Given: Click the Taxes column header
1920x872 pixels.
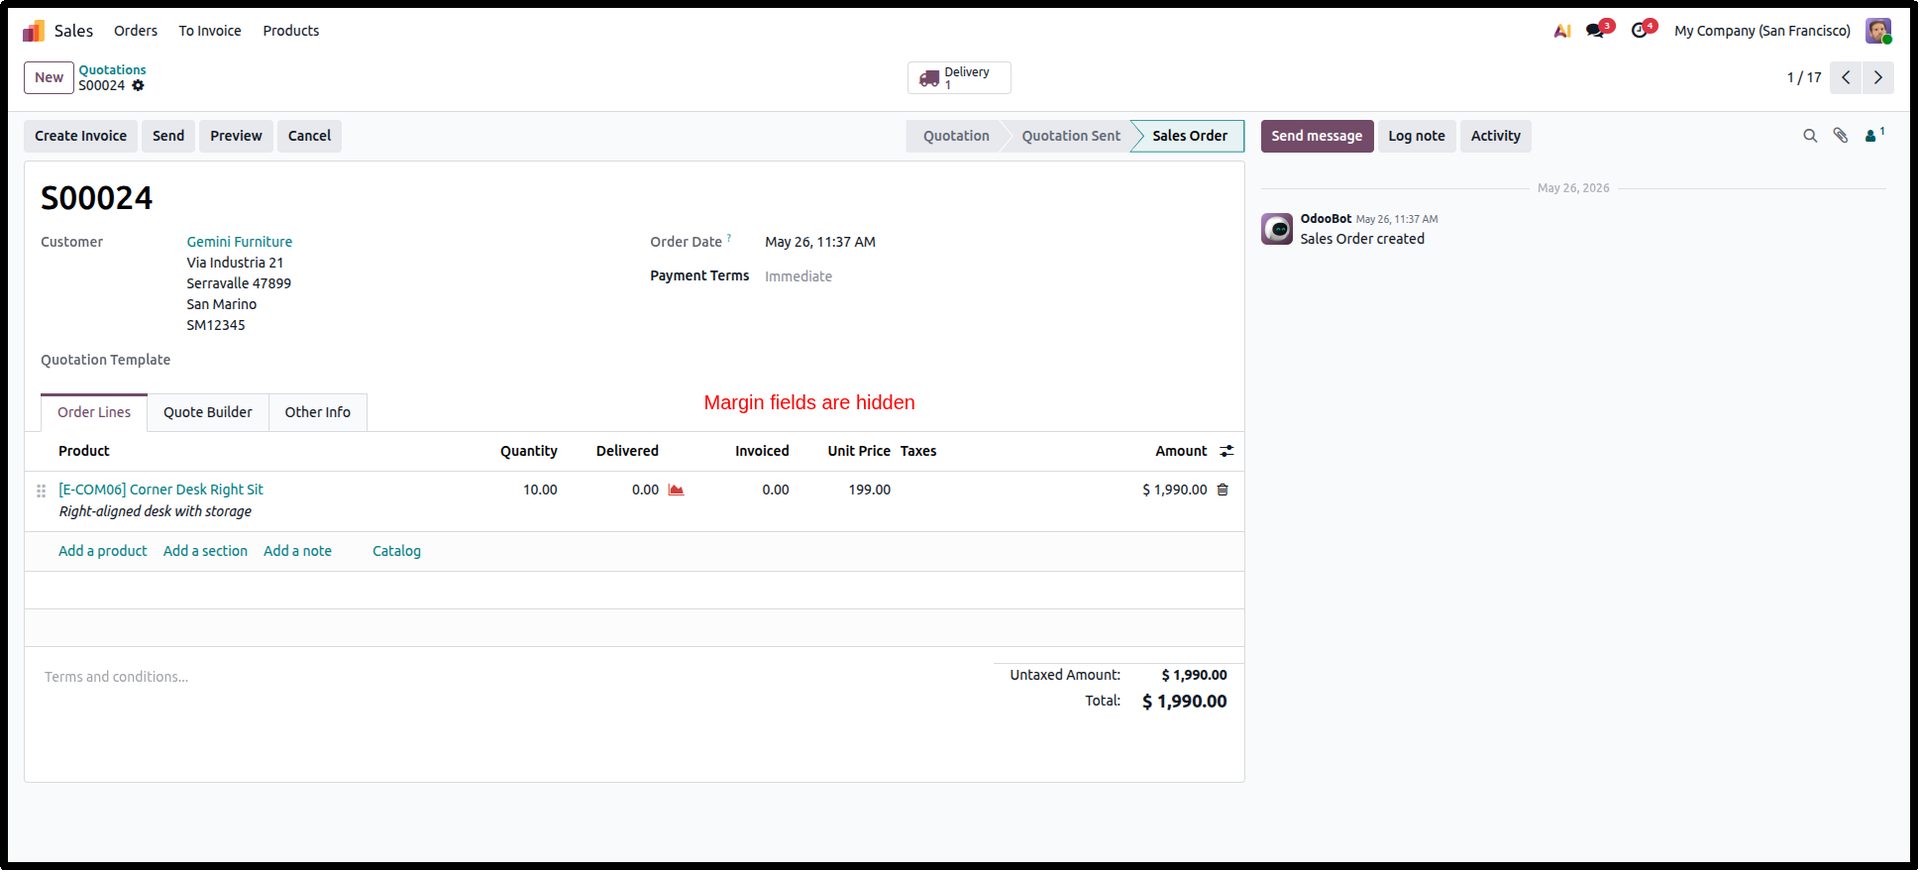Looking at the screenshot, I should pos(918,452).
